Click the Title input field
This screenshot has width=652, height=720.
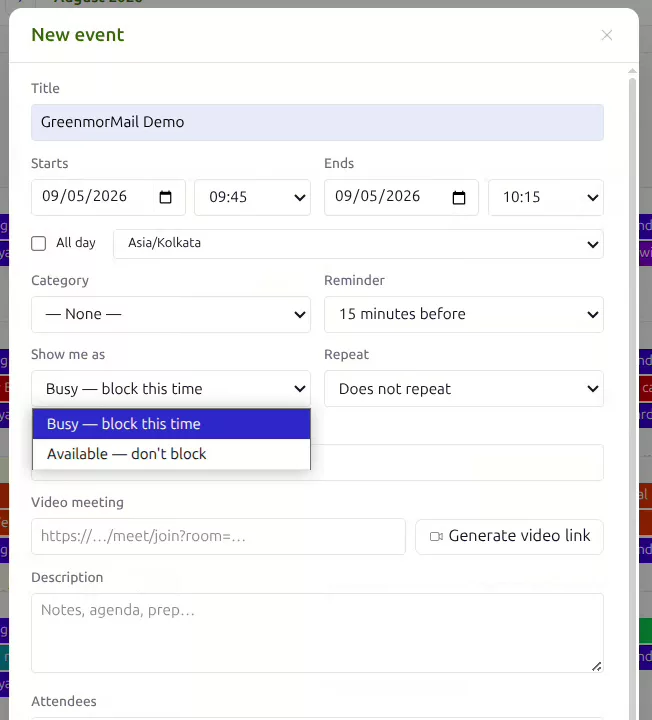(x=317, y=122)
